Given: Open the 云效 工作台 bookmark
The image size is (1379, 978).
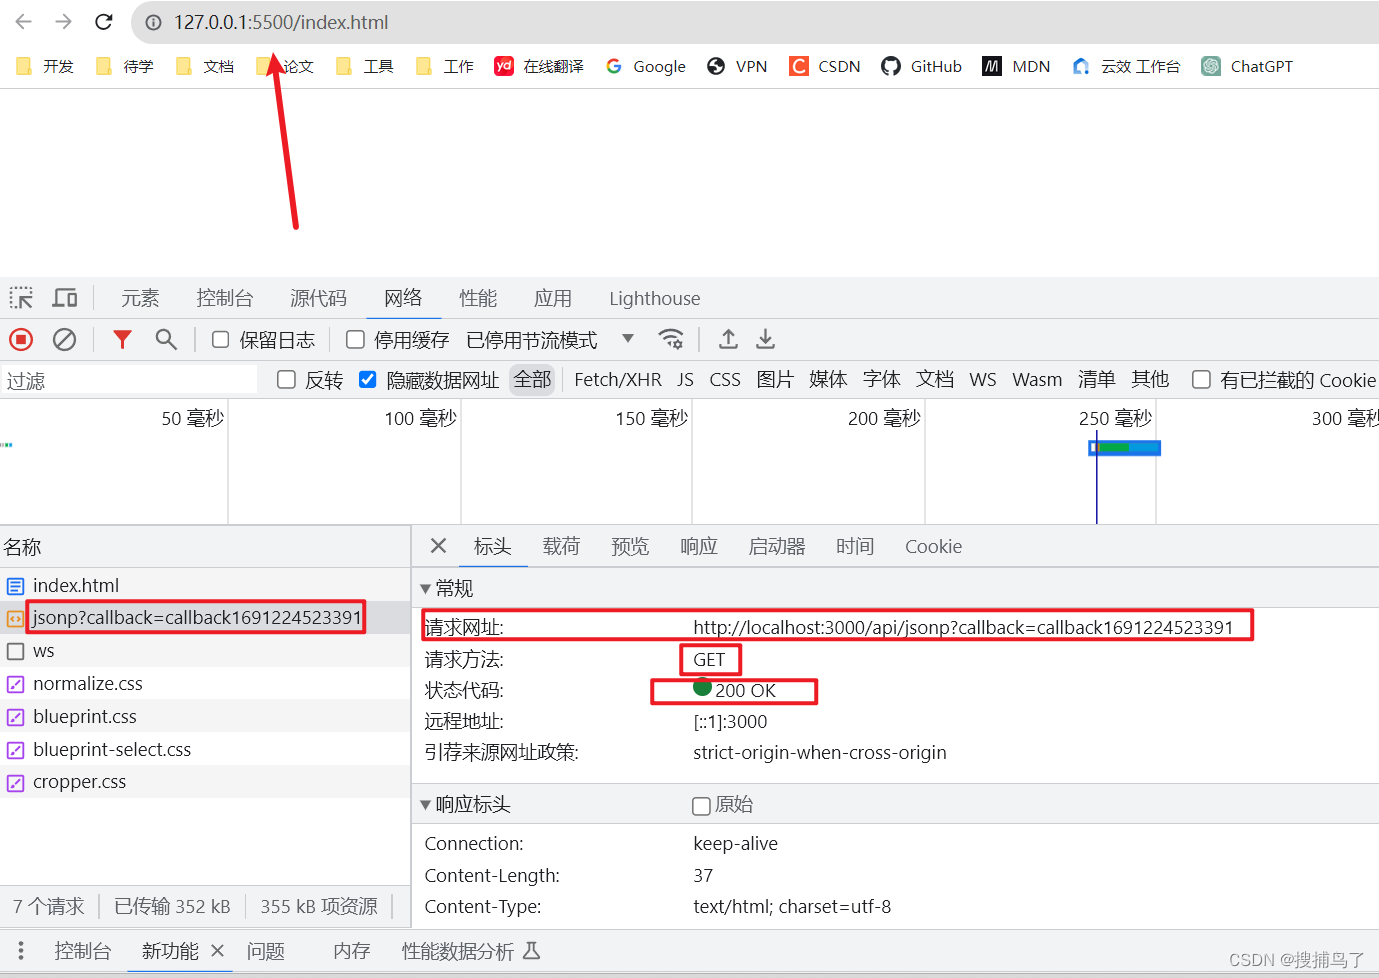Looking at the screenshot, I should [1126, 66].
